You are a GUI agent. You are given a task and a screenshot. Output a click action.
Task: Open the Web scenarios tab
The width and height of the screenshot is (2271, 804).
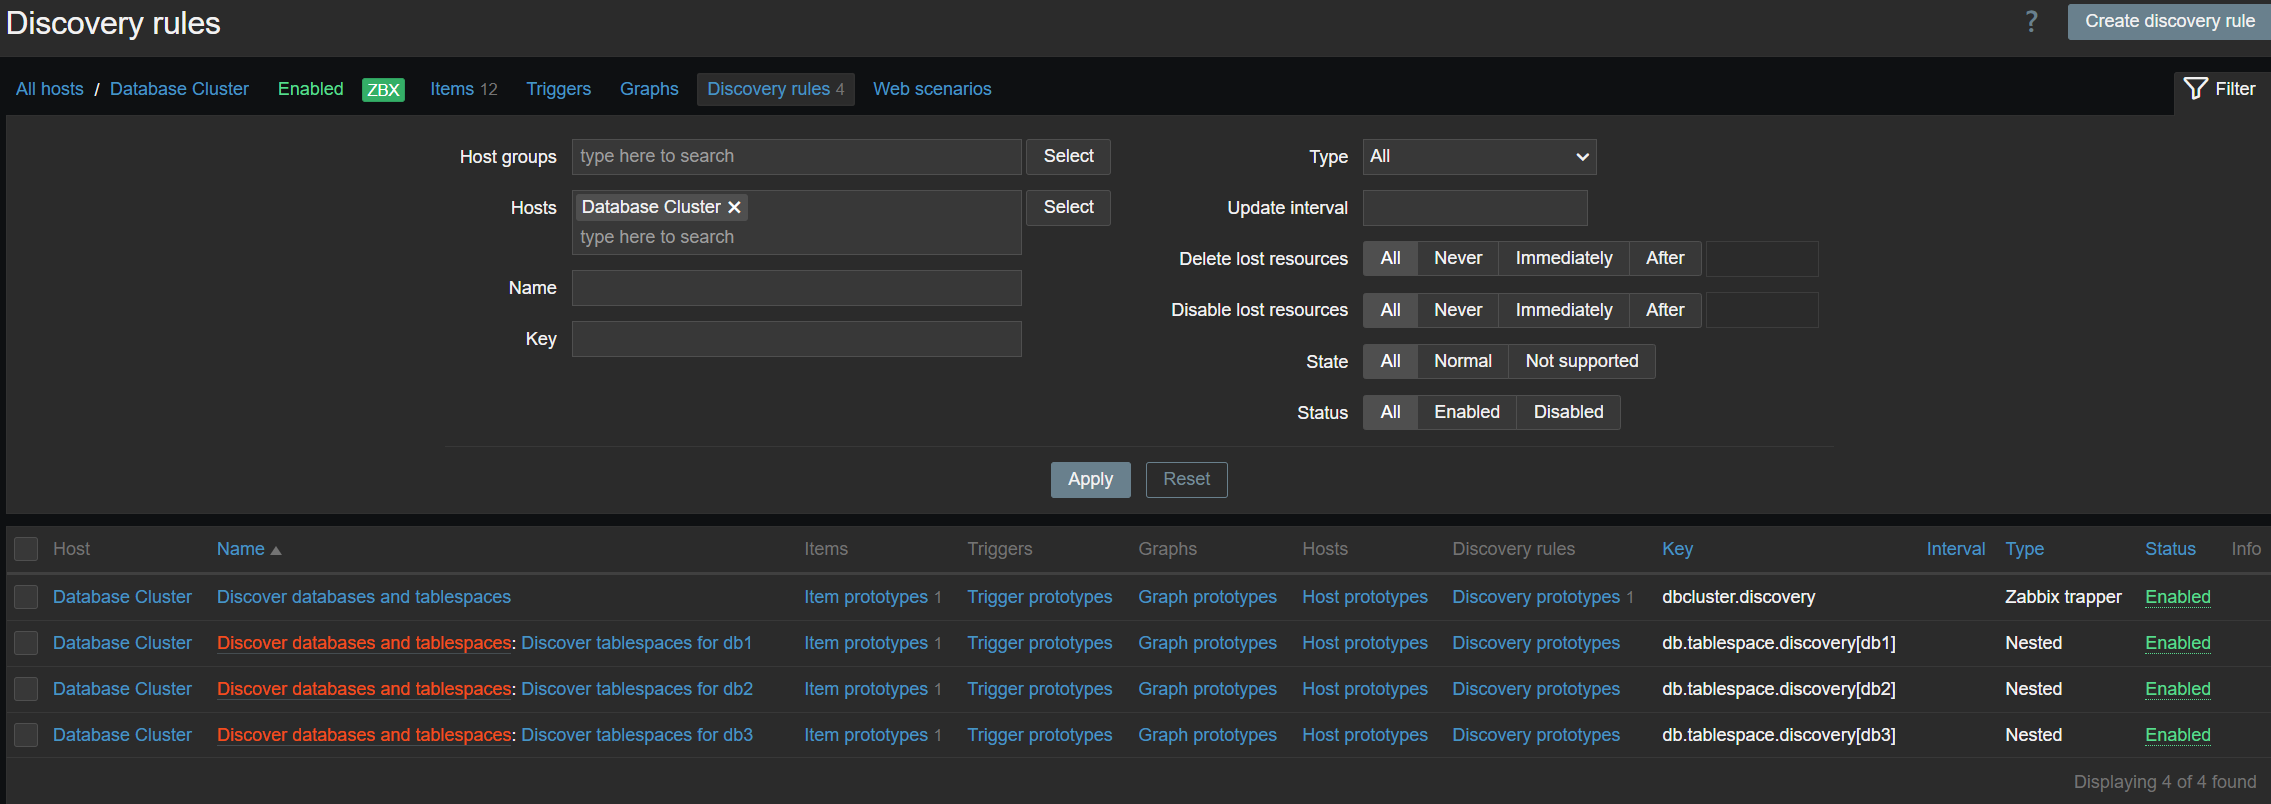(932, 89)
